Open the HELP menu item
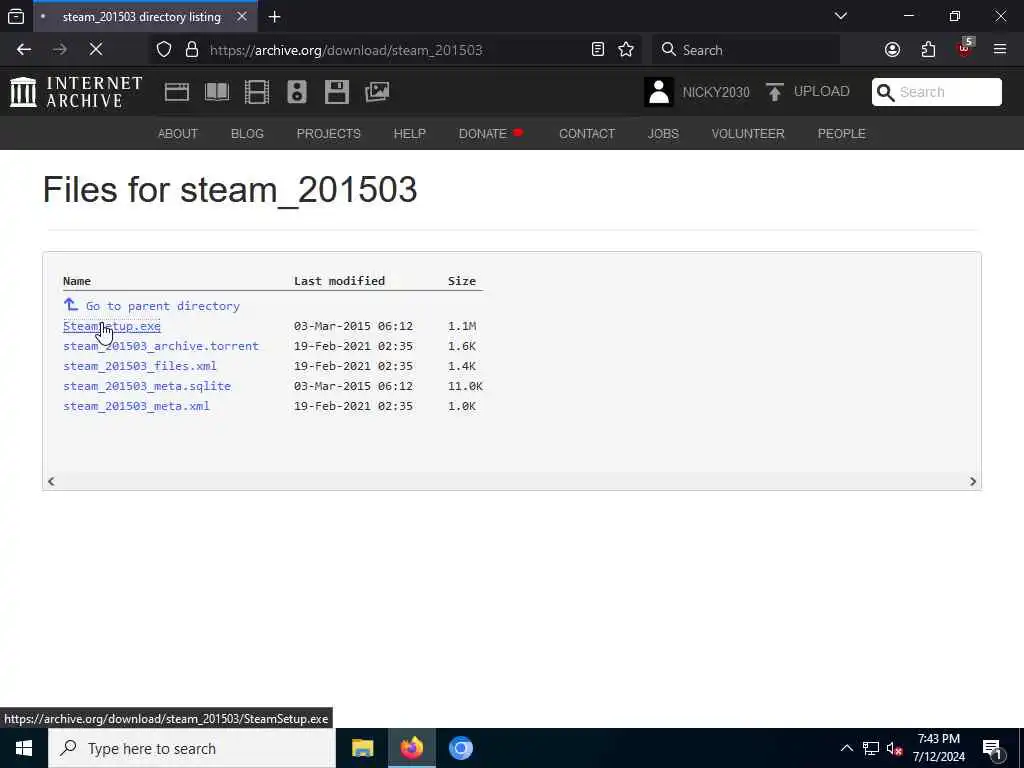The height and width of the screenshot is (768, 1024). [409, 134]
